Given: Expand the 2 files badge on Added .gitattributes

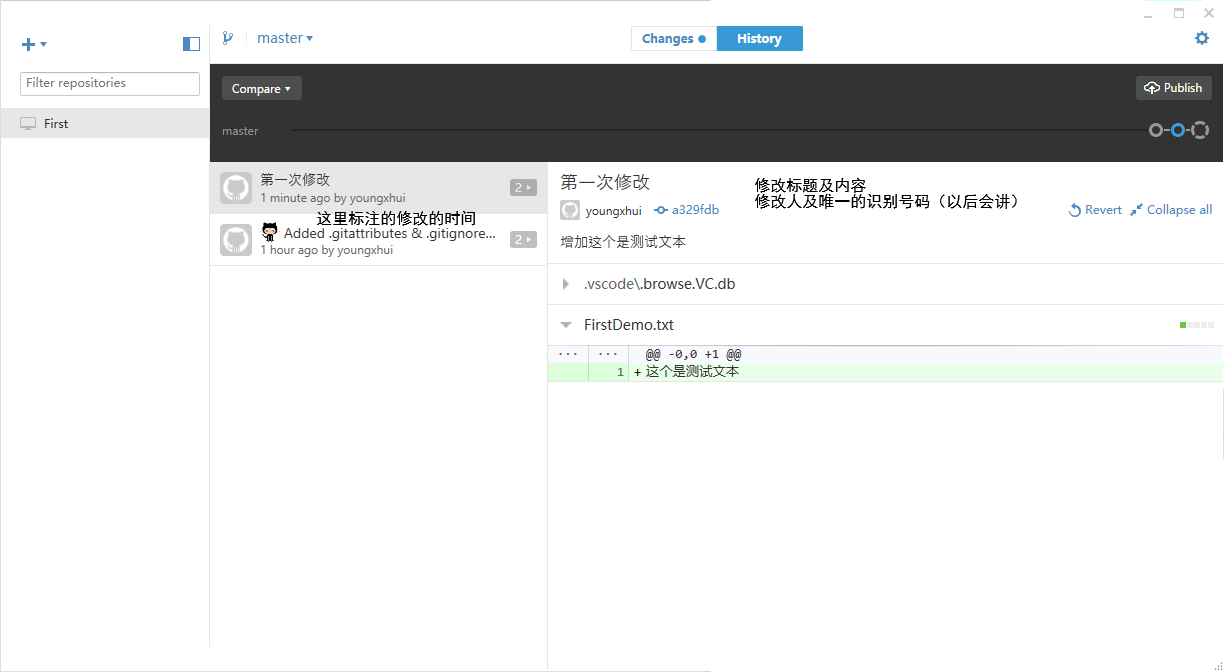Looking at the screenshot, I should pyautogui.click(x=523, y=239).
